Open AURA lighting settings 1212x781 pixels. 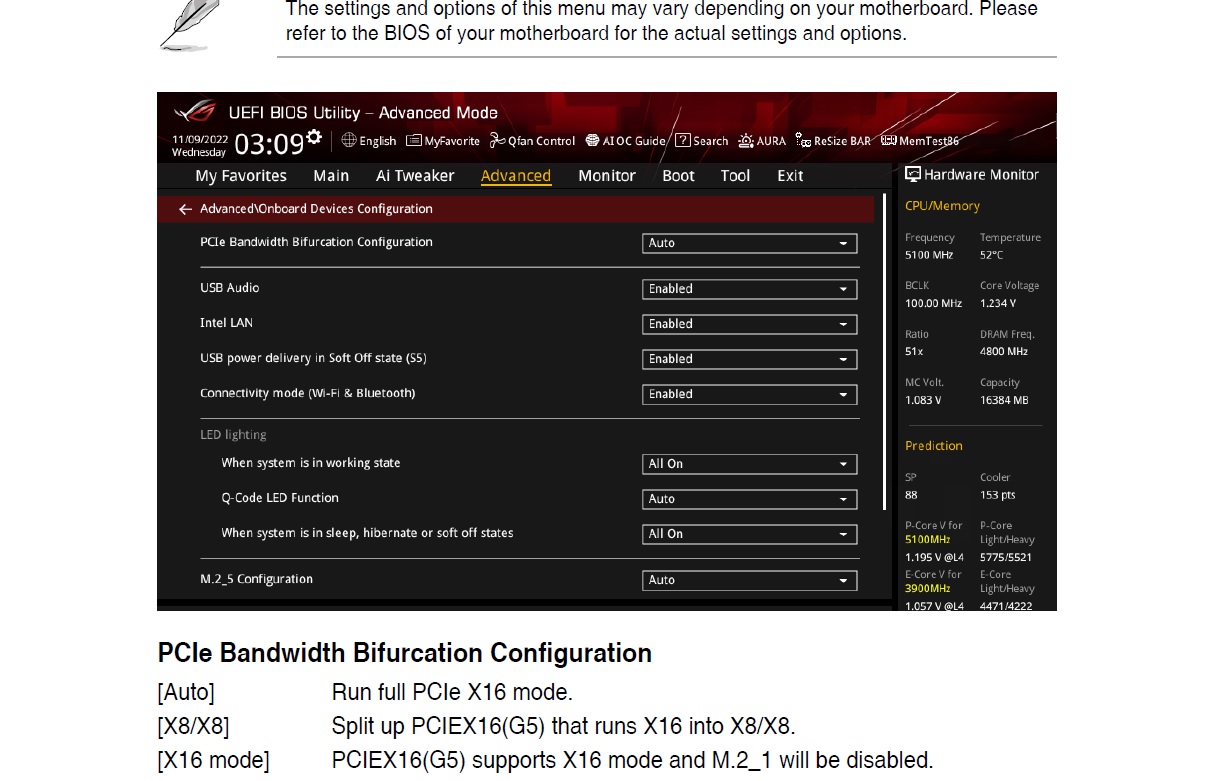click(x=762, y=141)
